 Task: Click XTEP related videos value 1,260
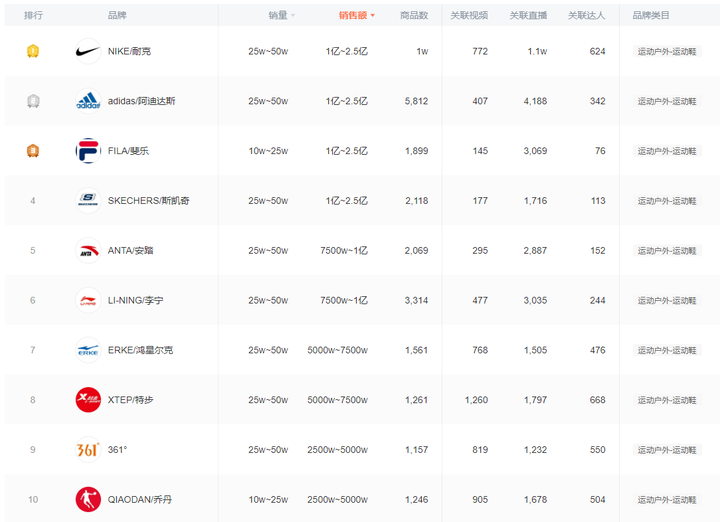pos(476,400)
